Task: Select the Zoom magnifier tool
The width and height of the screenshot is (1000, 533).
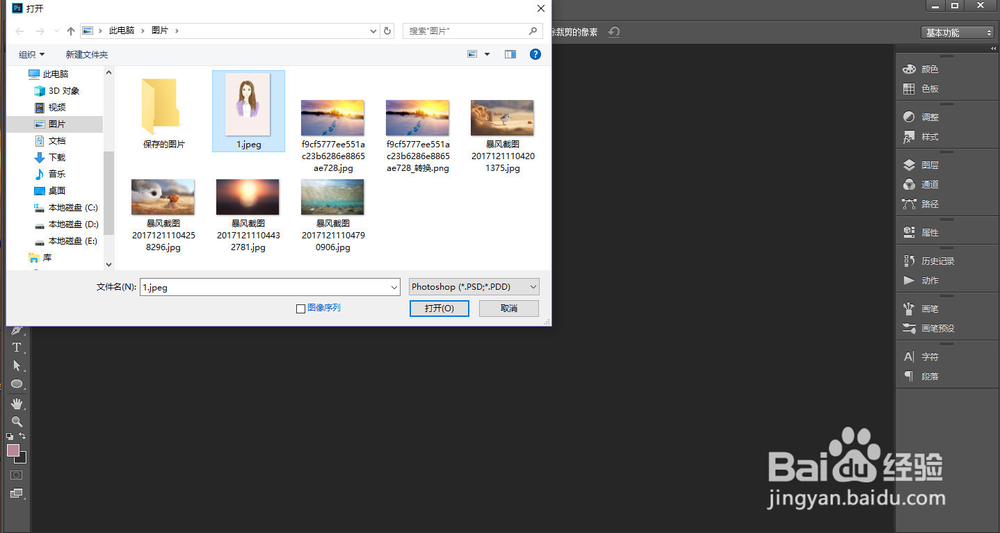Action: (x=17, y=421)
